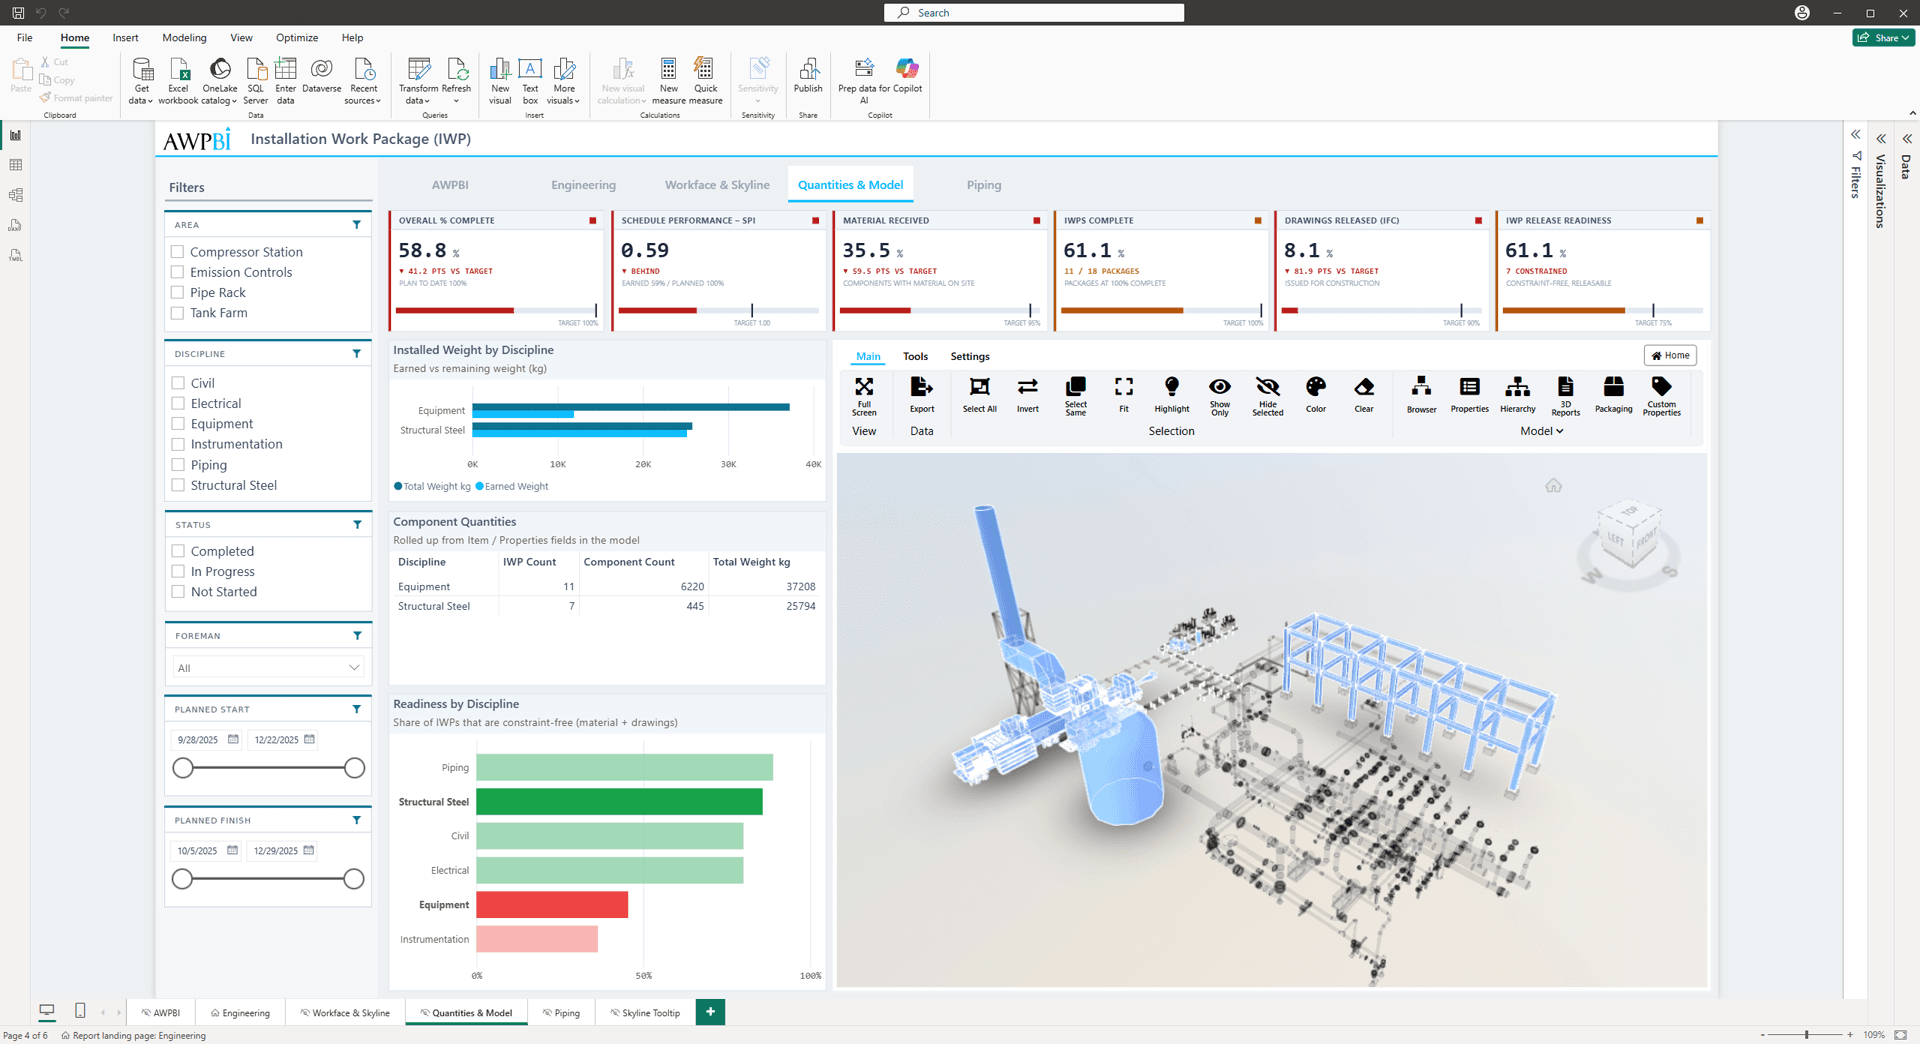Open the Tools tab in model viewer

tap(915, 357)
